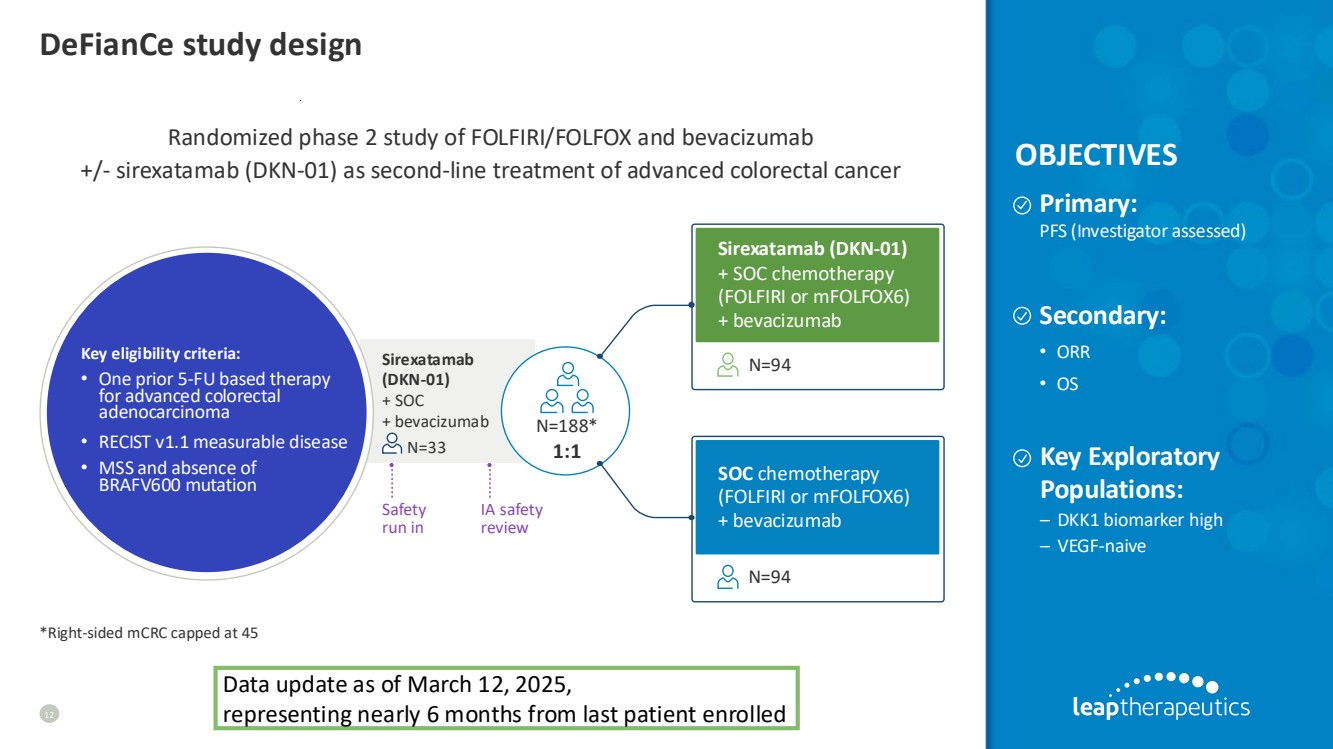Image resolution: width=1333 pixels, height=749 pixels.
Task: Select the three-person group icon above N=188
Action: point(567,389)
